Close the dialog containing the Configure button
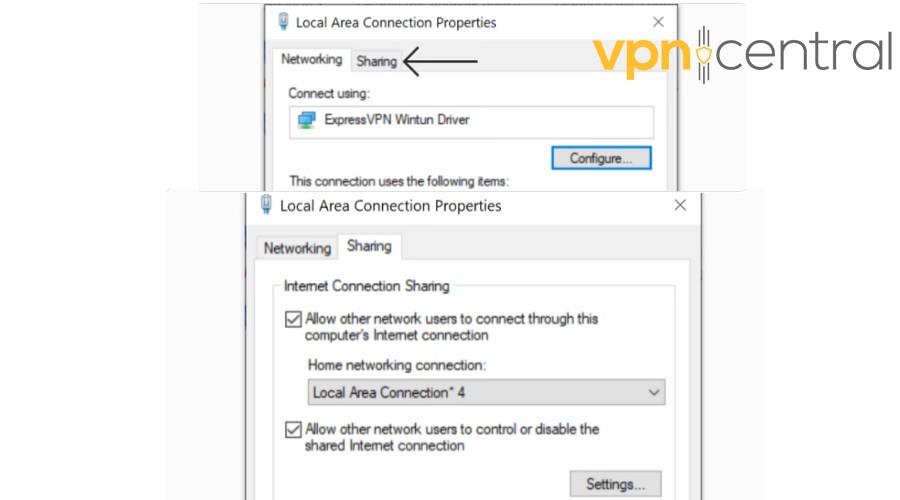 pyautogui.click(x=658, y=22)
